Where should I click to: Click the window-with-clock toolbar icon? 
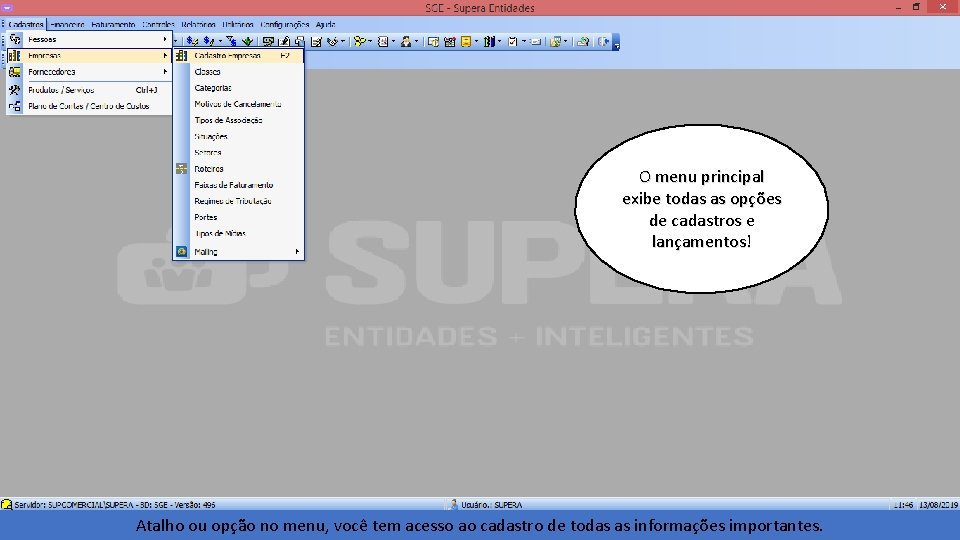(433, 42)
